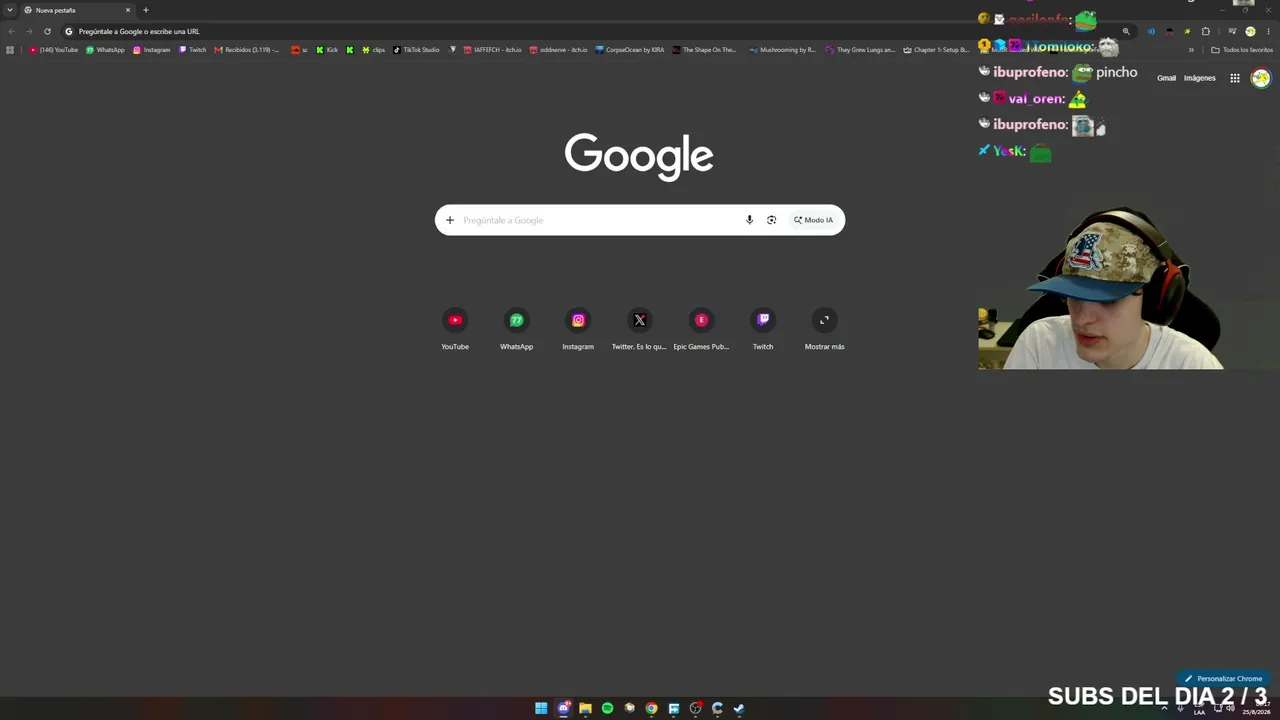The width and height of the screenshot is (1280, 720).
Task: Open the WhatsApp shortcut tile
Action: (x=516, y=328)
